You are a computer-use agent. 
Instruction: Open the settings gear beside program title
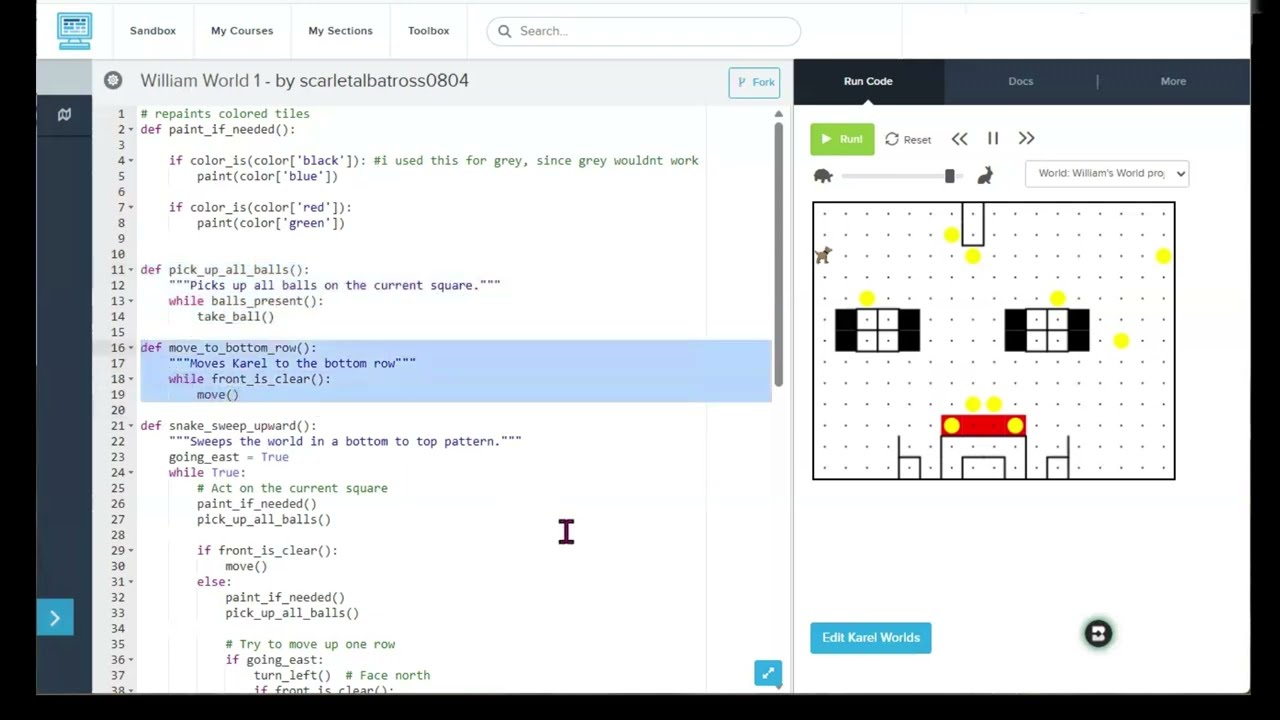pos(113,81)
